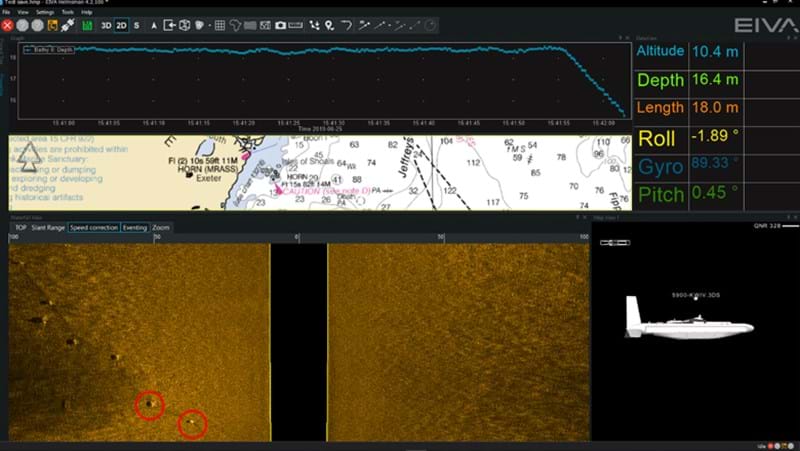Click the green recording icon

point(87,24)
